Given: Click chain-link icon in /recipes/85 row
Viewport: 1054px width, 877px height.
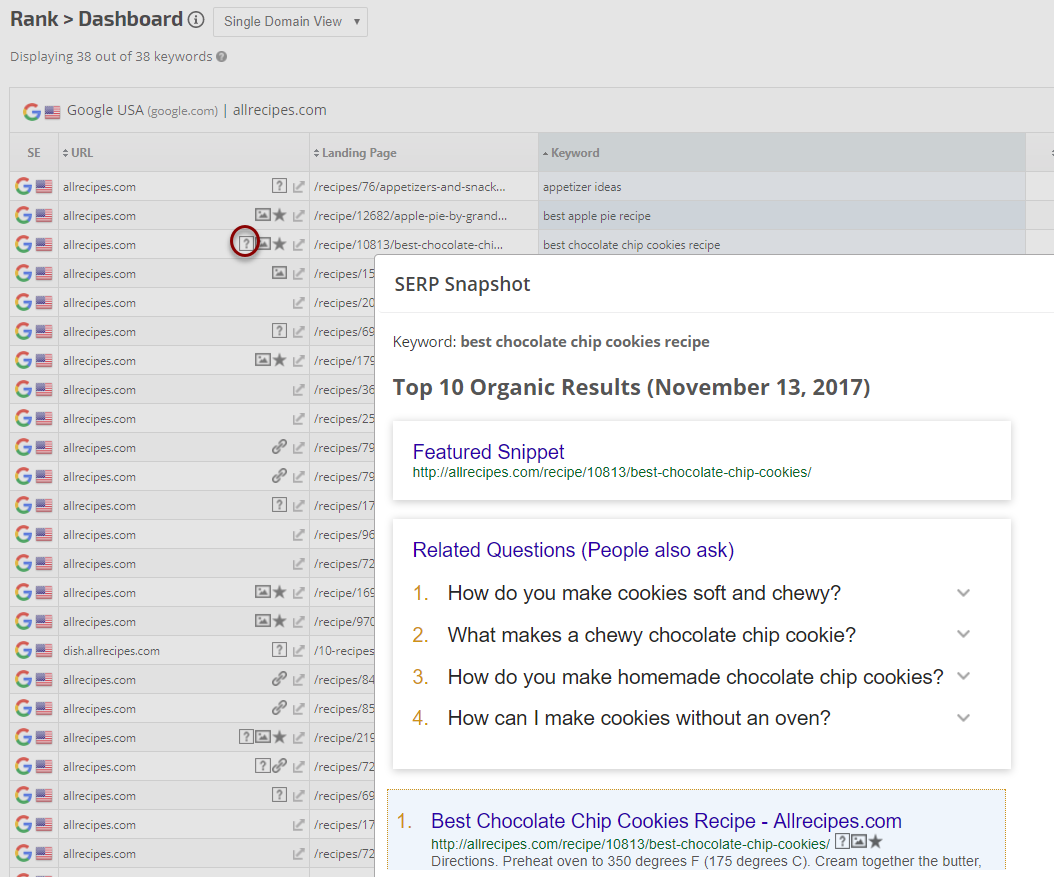Looking at the screenshot, I should point(279,707).
